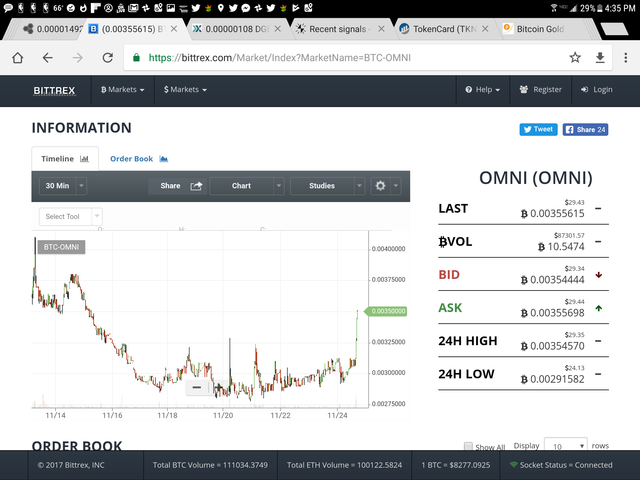Click the Tweet button
This screenshot has width=640, height=480.
click(x=538, y=129)
